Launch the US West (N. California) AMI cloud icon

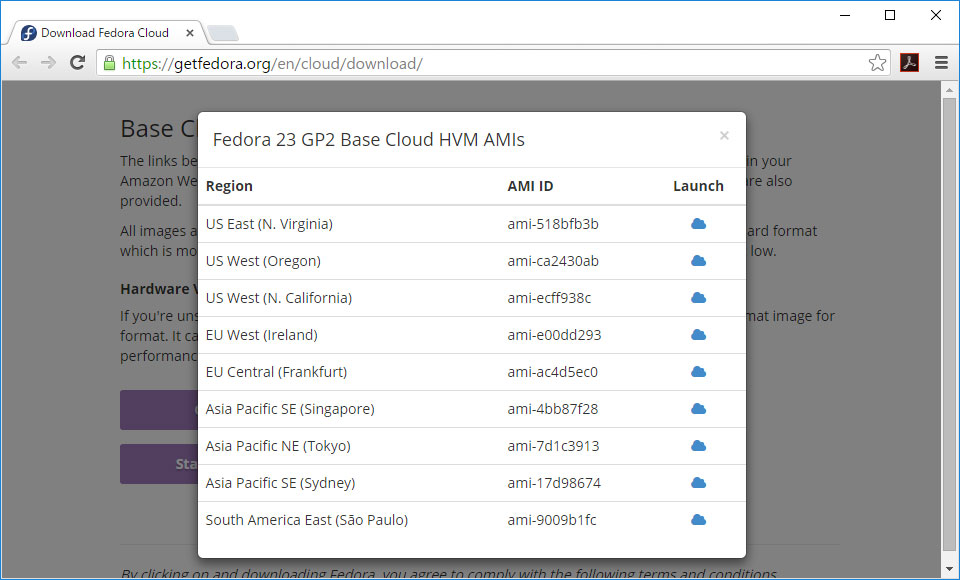coord(698,298)
